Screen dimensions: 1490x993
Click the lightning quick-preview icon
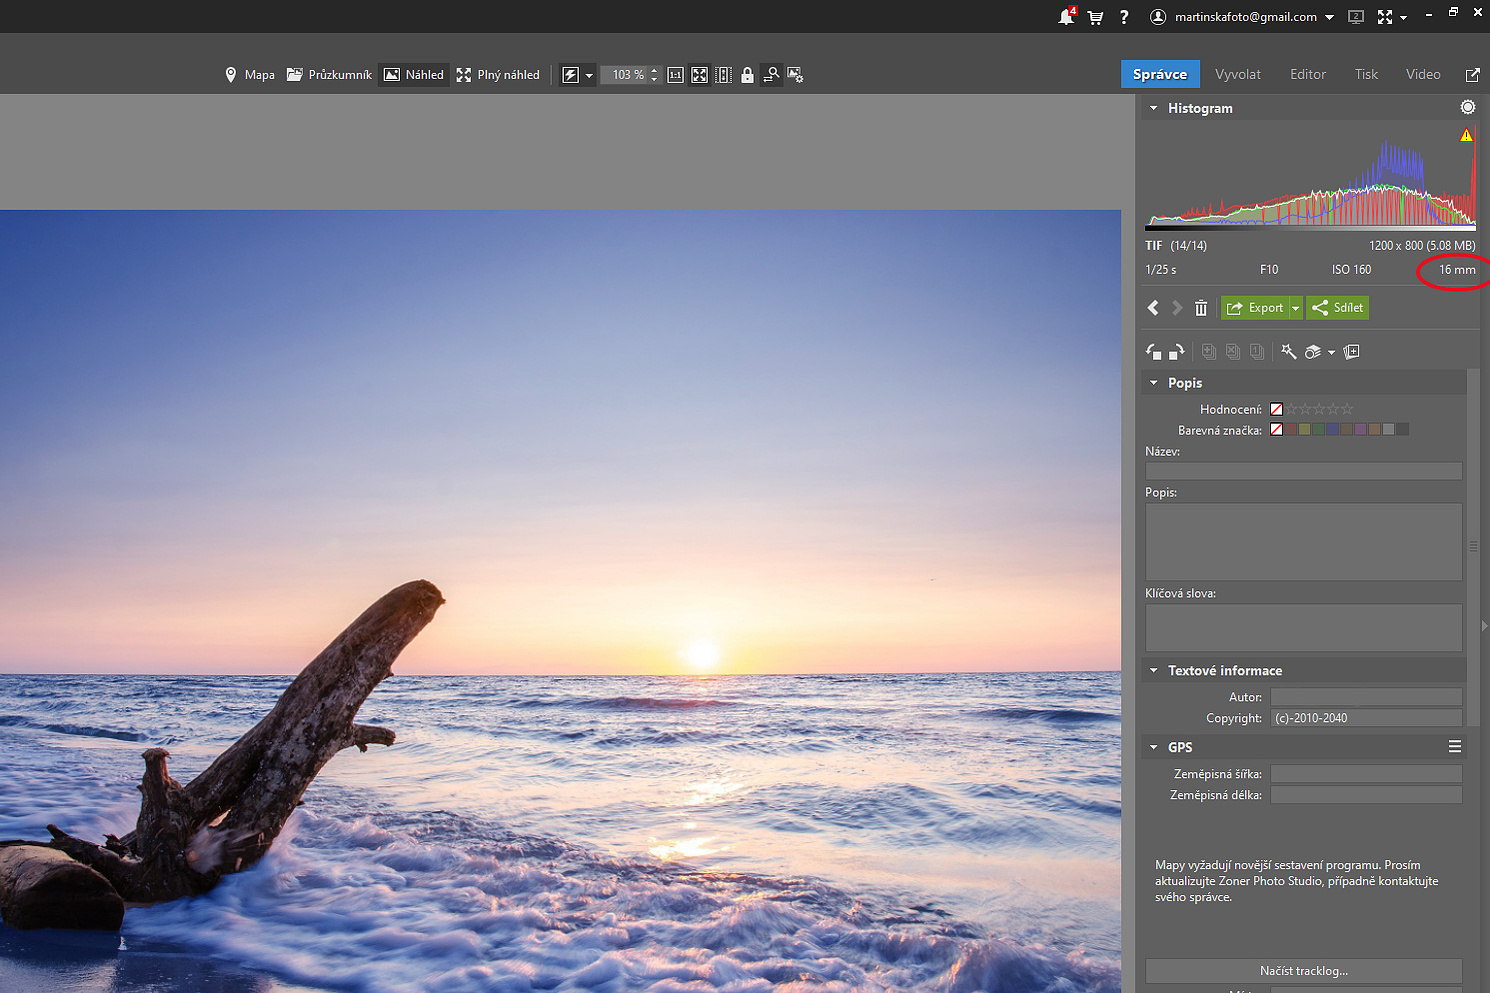[570, 75]
